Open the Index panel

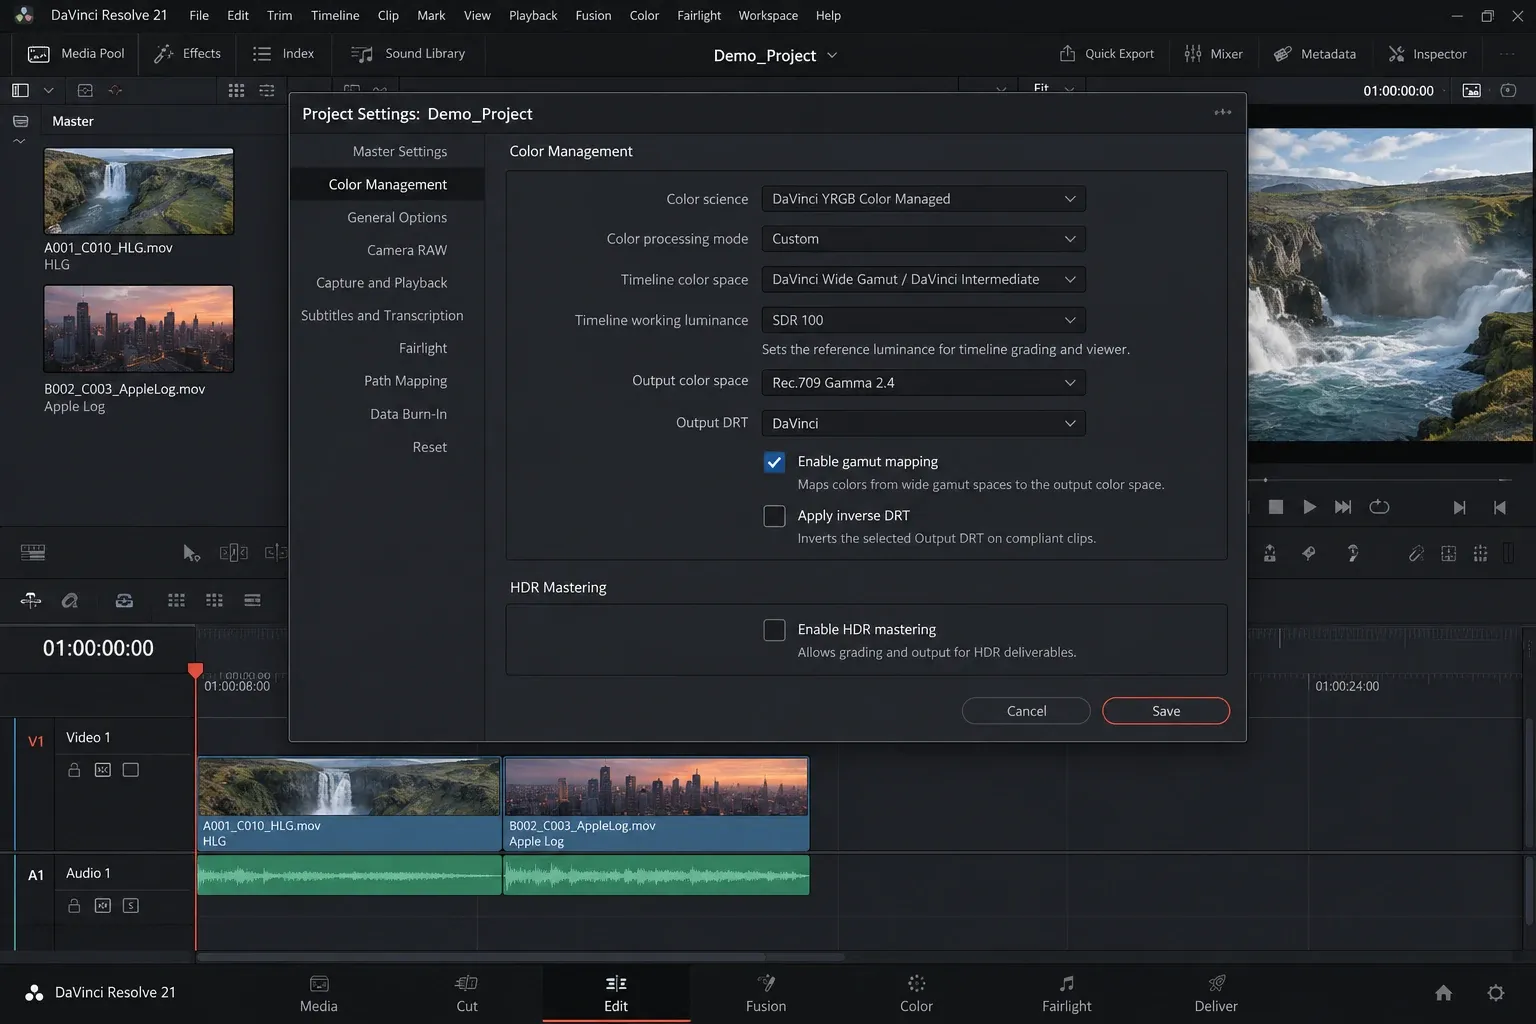[283, 54]
